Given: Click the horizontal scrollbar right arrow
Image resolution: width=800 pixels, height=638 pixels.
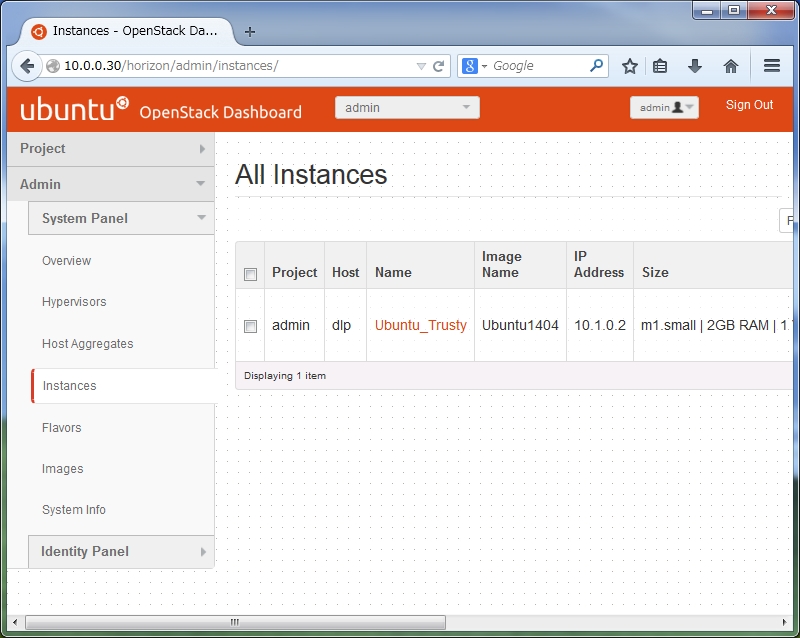Looking at the screenshot, I should click(x=784, y=622).
